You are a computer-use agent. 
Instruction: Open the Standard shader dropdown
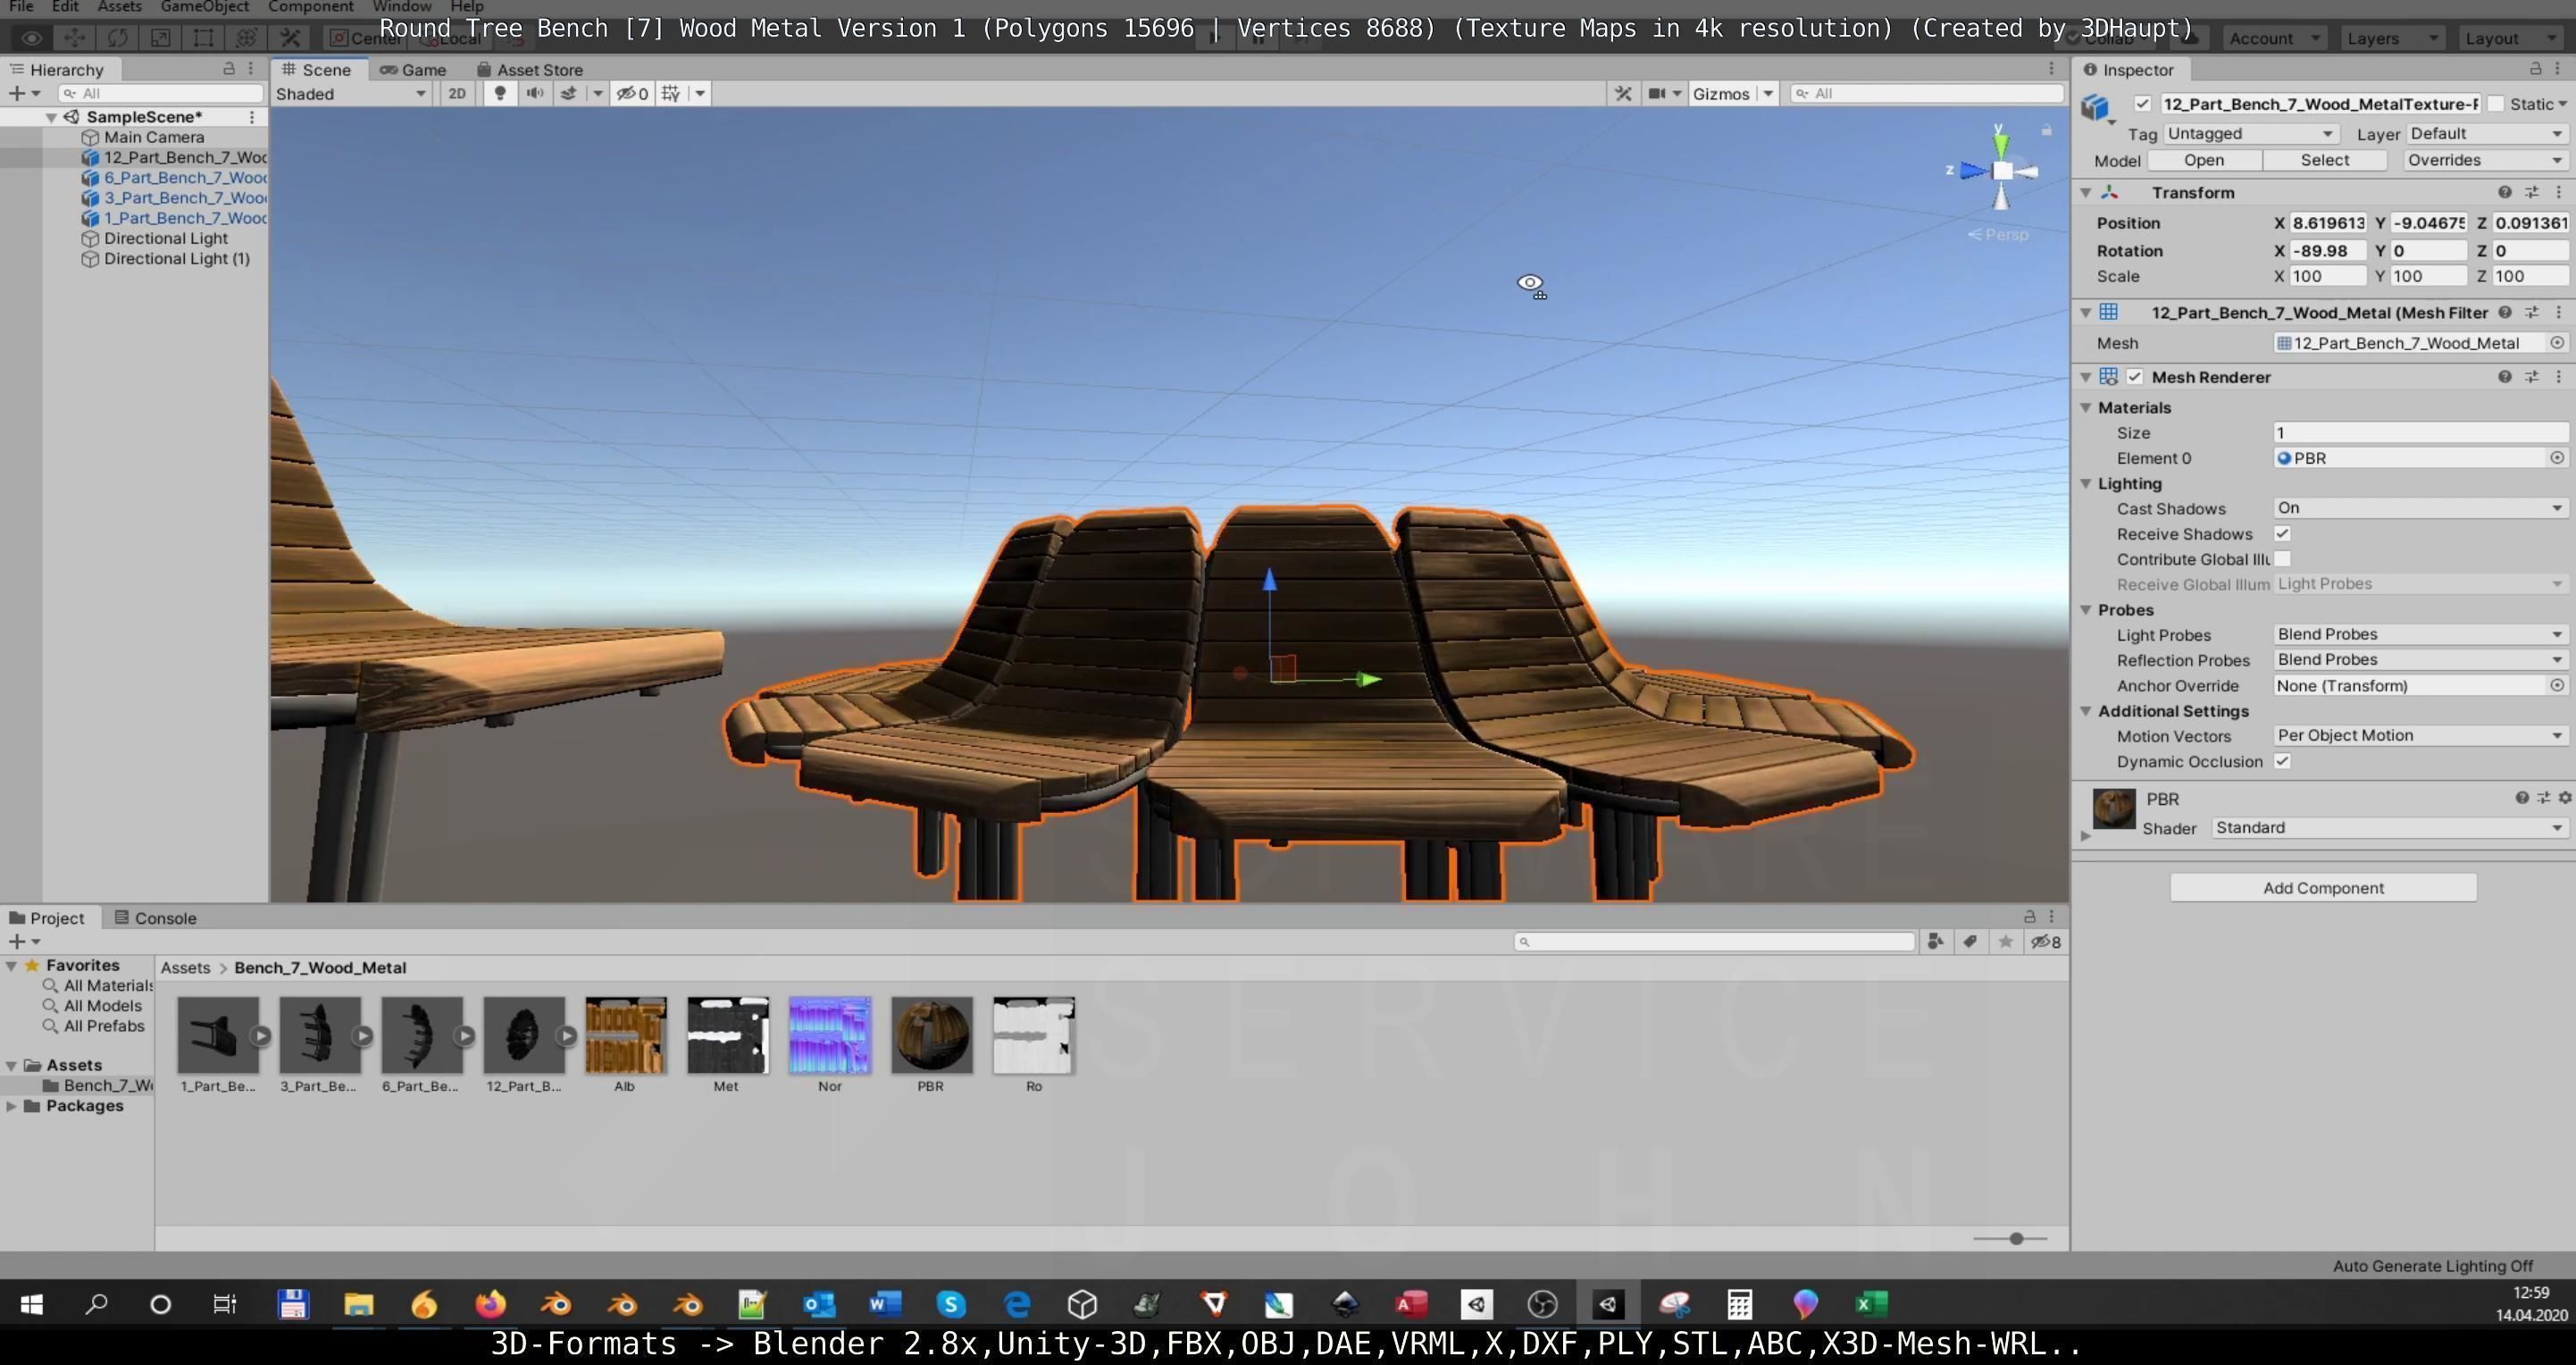coord(2389,828)
